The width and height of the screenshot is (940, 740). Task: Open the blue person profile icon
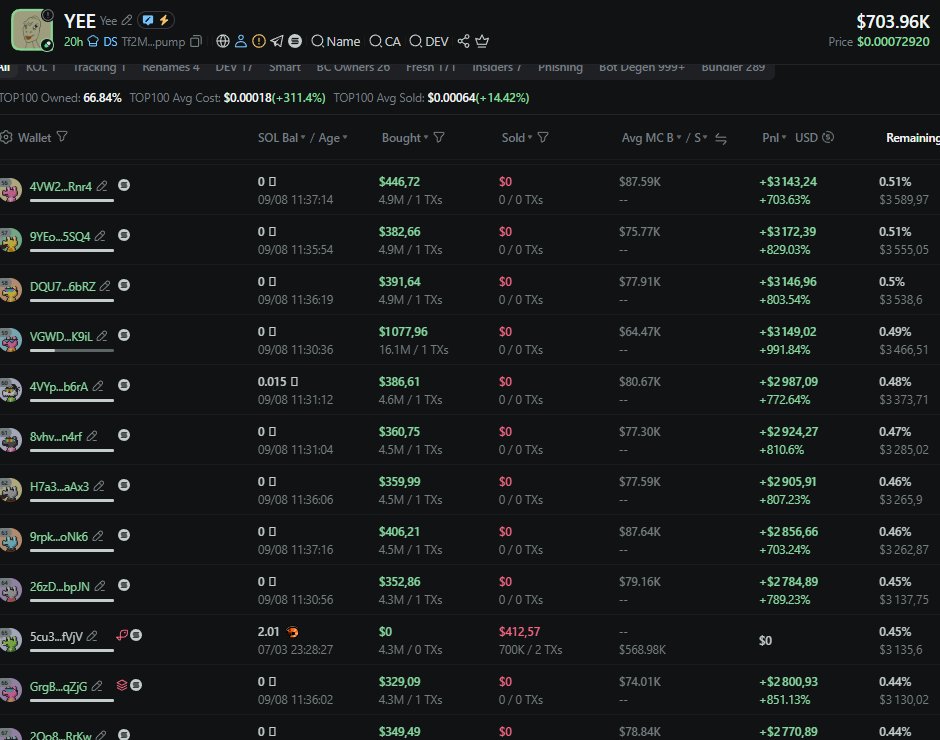(241, 41)
